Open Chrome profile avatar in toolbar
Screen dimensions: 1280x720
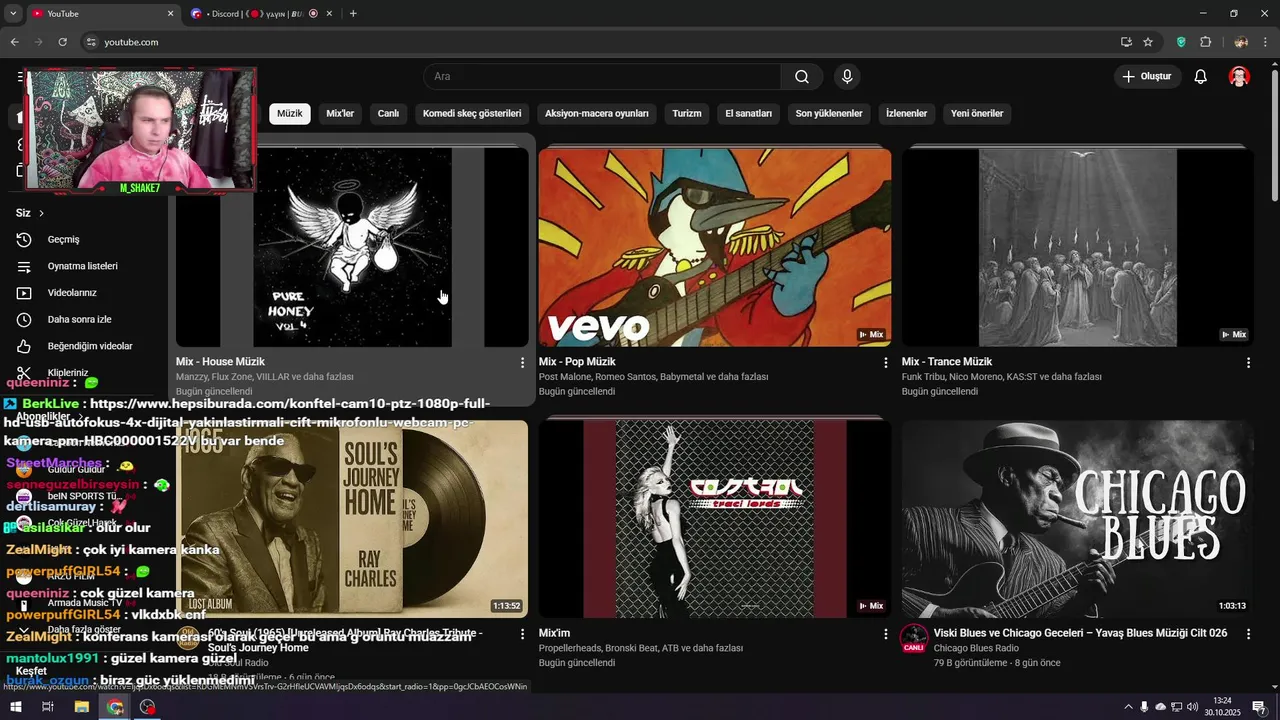(x=1241, y=42)
